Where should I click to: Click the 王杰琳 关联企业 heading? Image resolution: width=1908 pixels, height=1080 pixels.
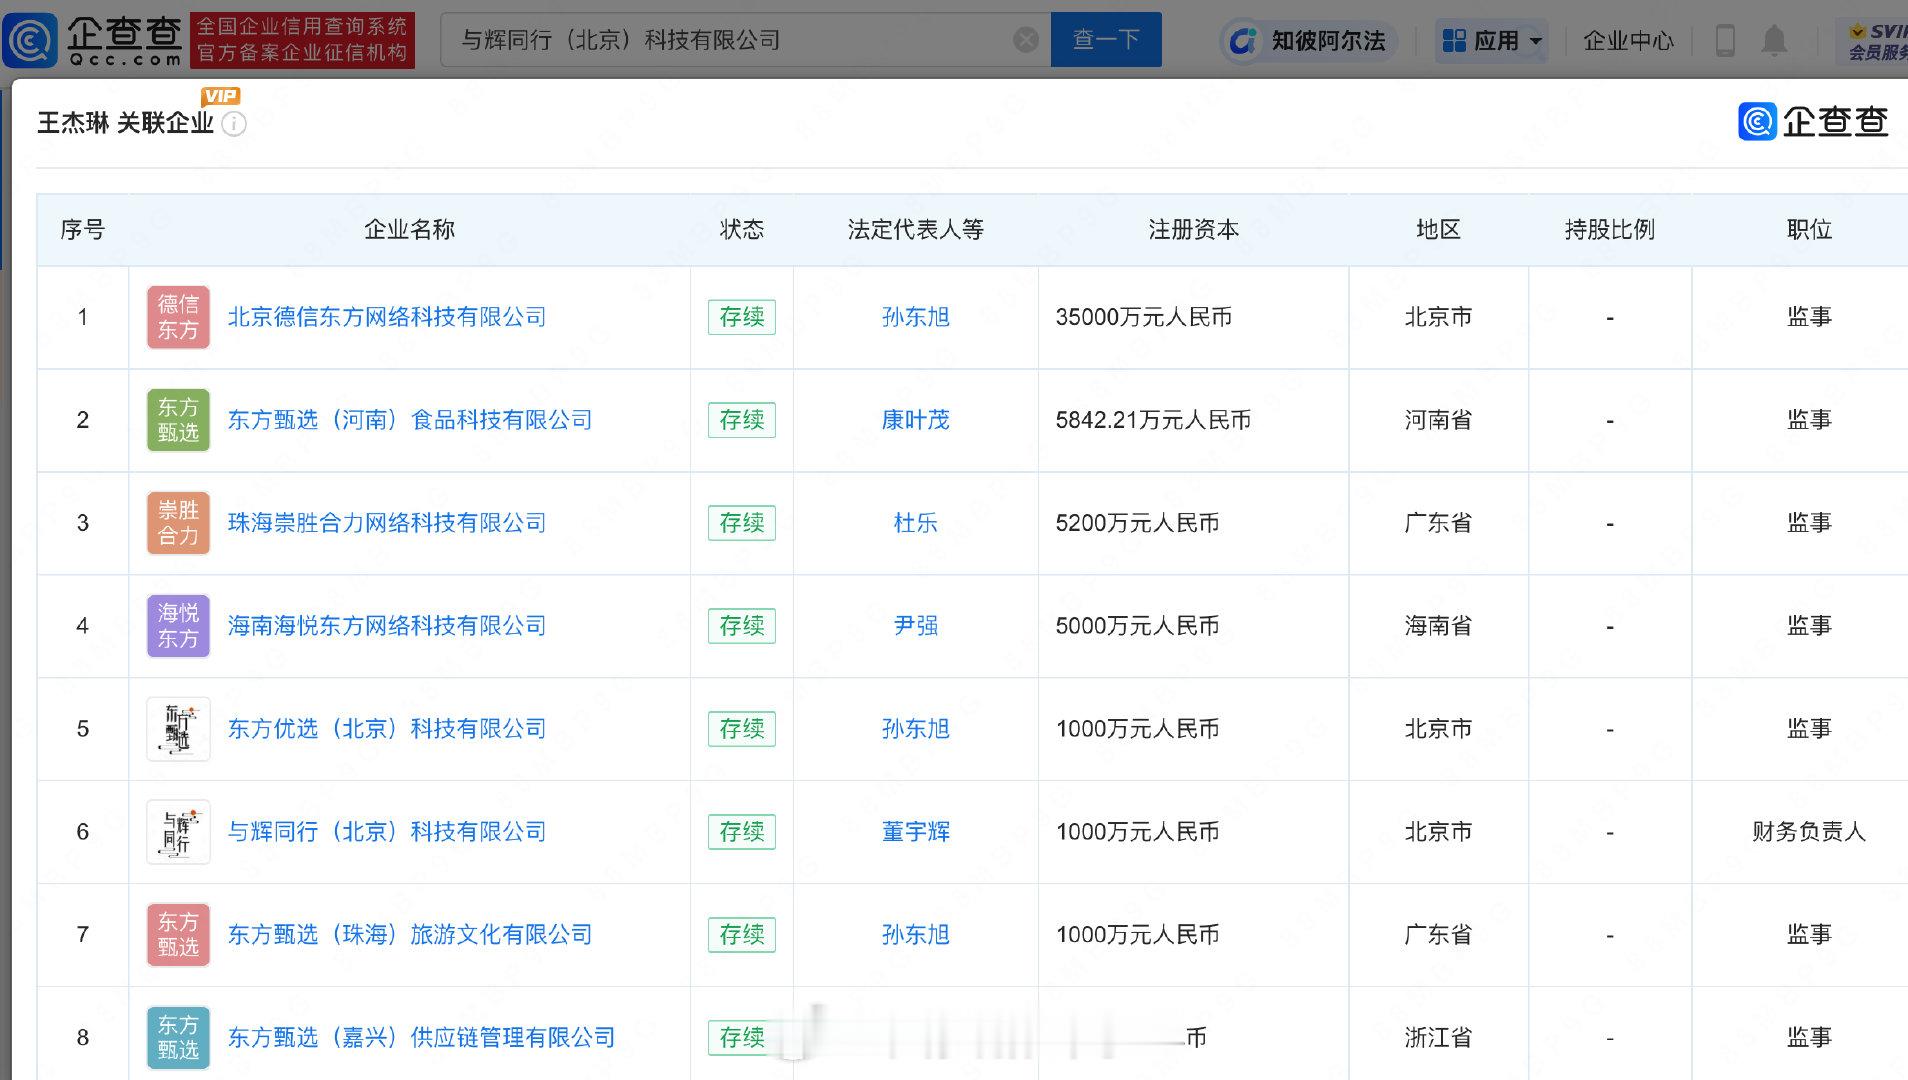click(126, 123)
